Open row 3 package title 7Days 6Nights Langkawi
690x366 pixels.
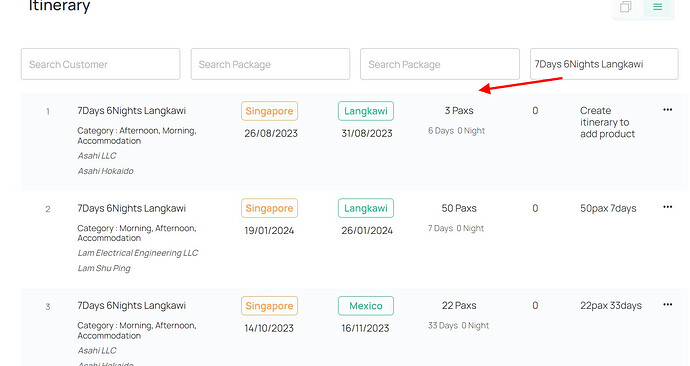132,305
